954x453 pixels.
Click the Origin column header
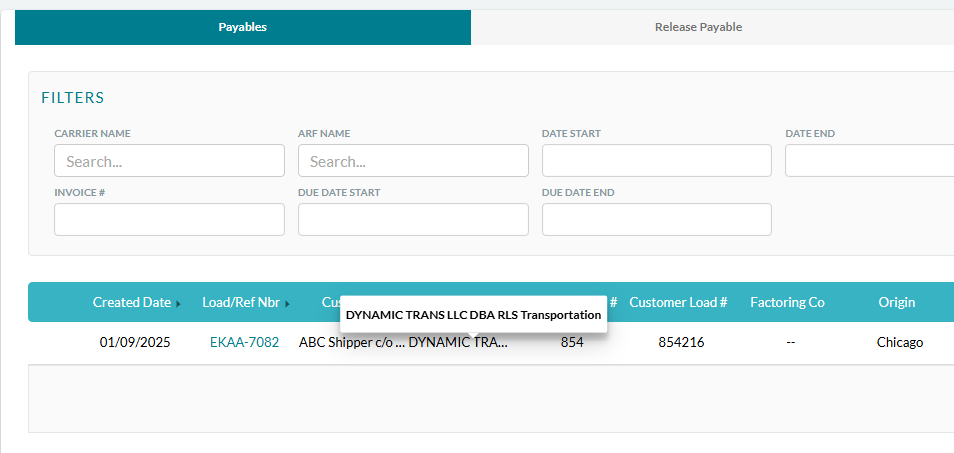click(x=897, y=302)
